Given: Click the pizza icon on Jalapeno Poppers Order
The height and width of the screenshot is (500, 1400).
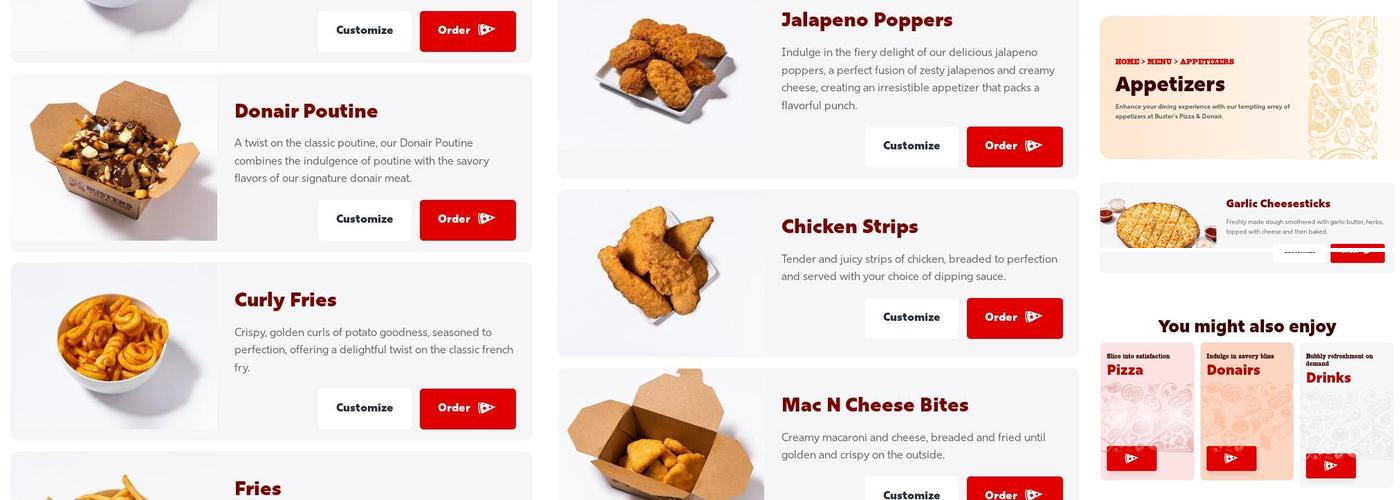Looking at the screenshot, I should [x=1033, y=146].
